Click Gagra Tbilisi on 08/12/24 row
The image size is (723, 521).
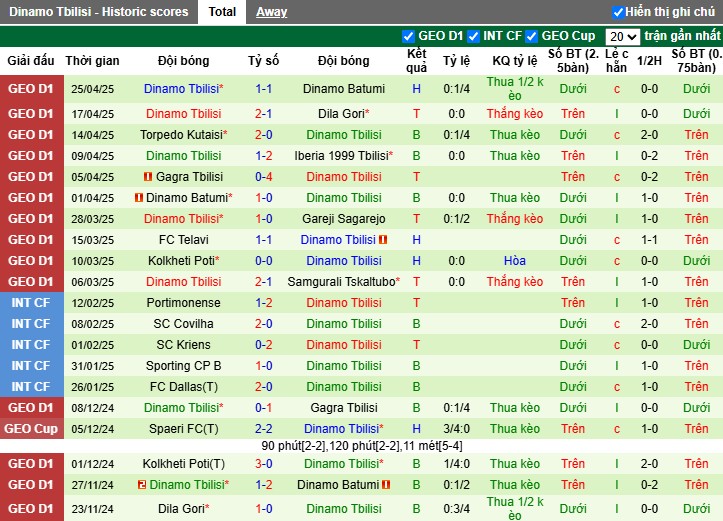click(x=344, y=408)
